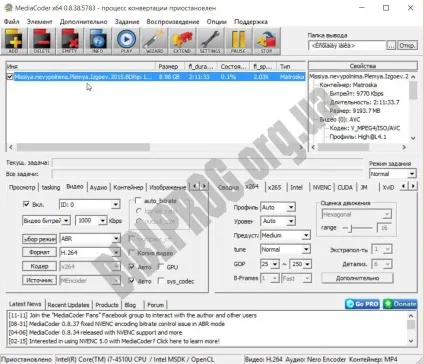Open the Forum tab
Image resolution: width=424 pixels, height=364 pixels.
pos(155,305)
